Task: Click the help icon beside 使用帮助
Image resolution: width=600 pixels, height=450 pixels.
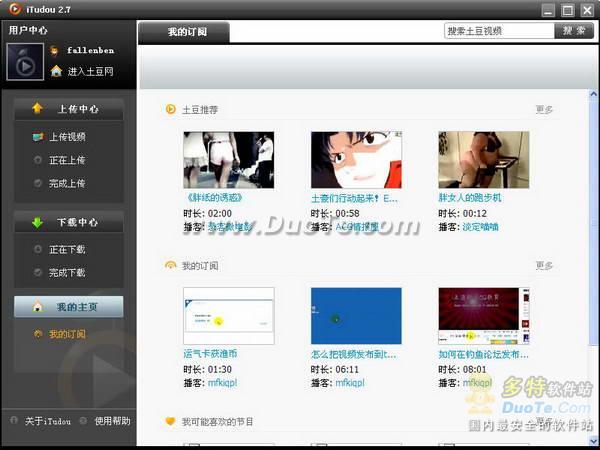Action: pyautogui.click(x=83, y=421)
